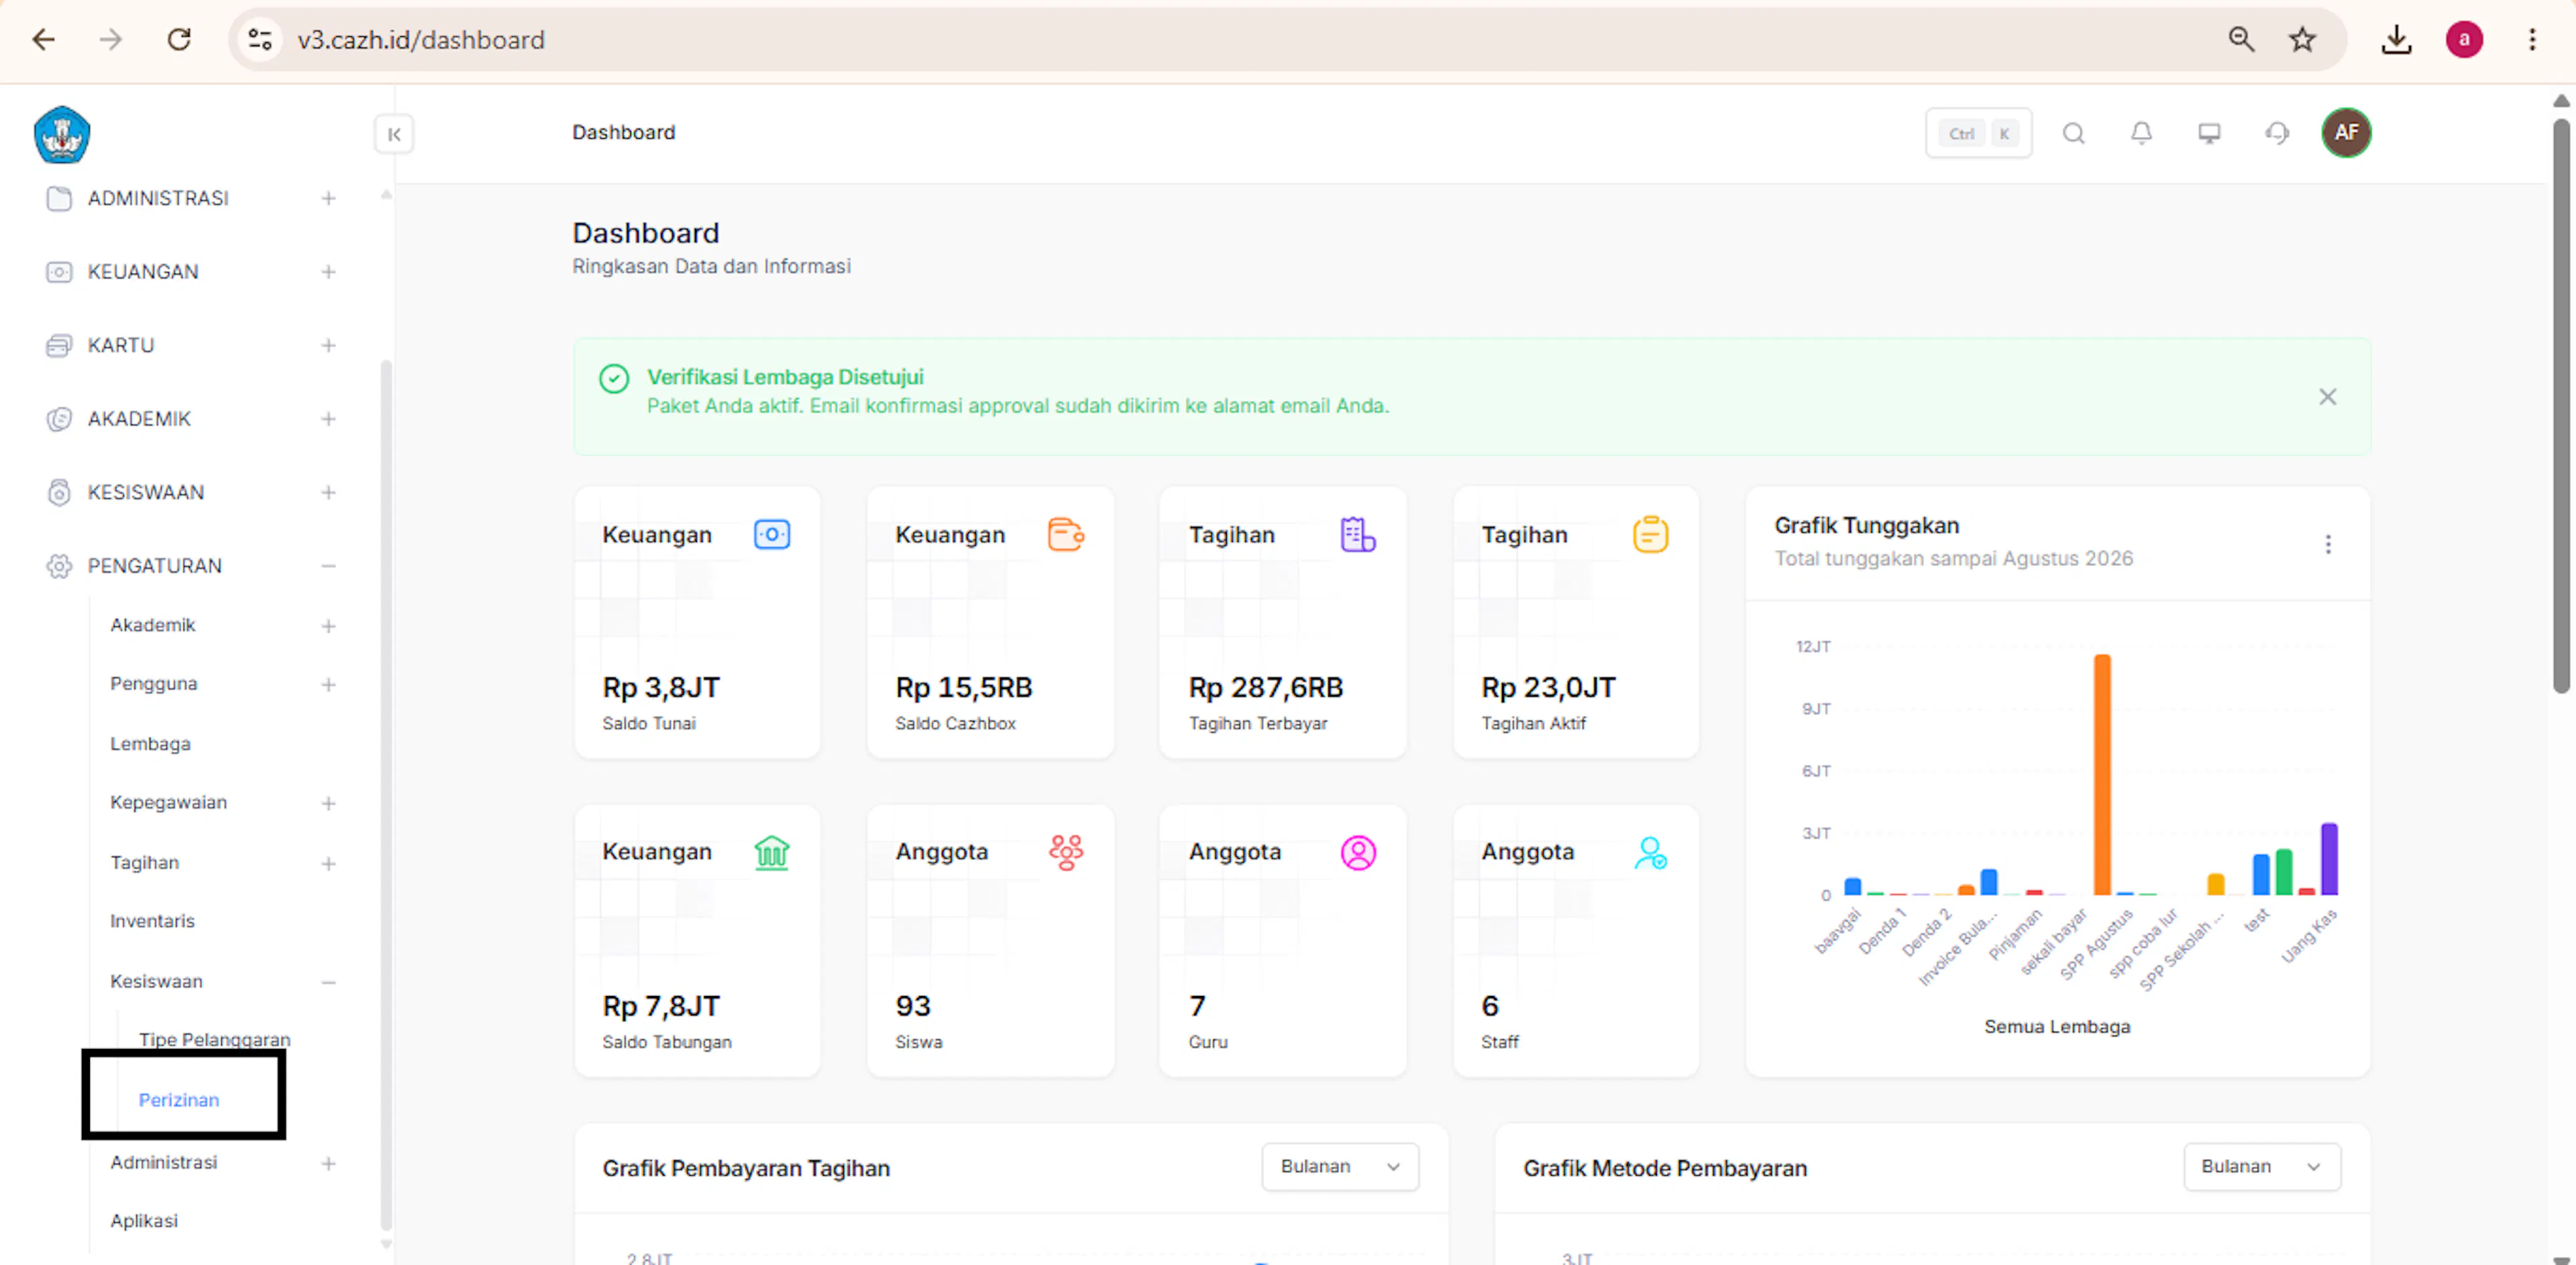Open the AF user avatar menu
This screenshot has height=1265, width=2576.
point(2346,133)
